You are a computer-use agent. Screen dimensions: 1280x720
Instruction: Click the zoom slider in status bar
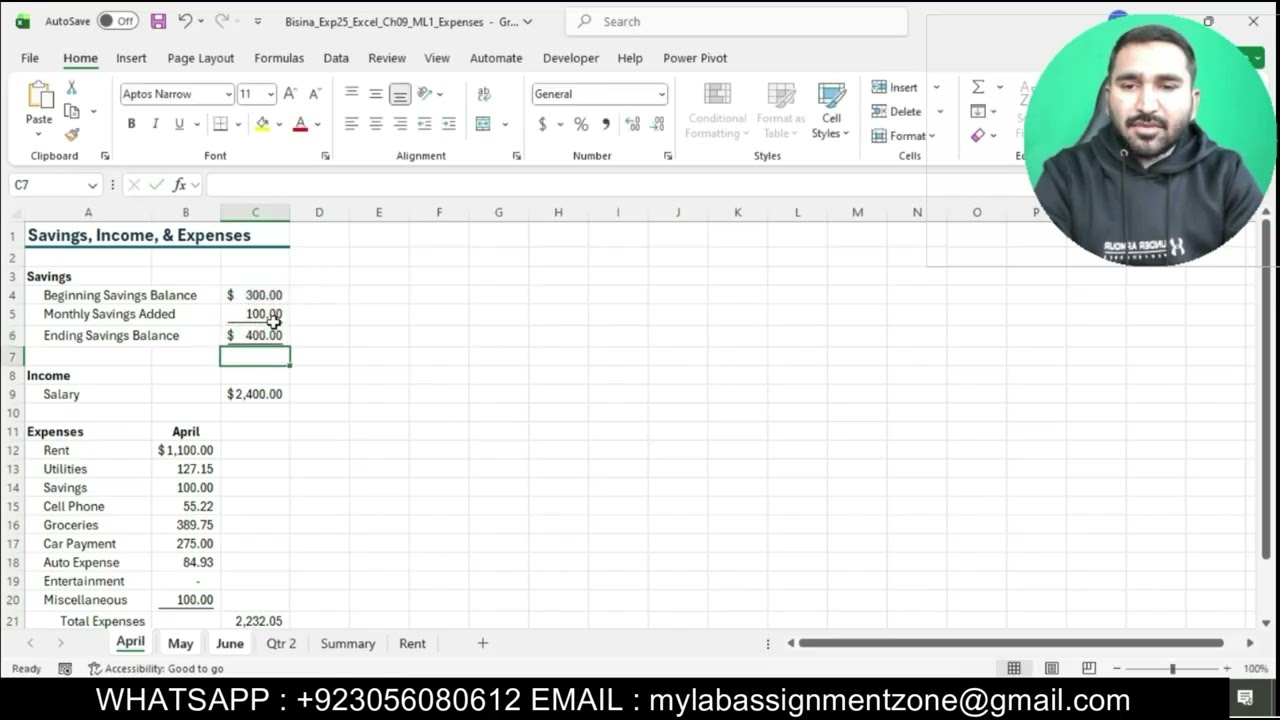(1172, 668)
